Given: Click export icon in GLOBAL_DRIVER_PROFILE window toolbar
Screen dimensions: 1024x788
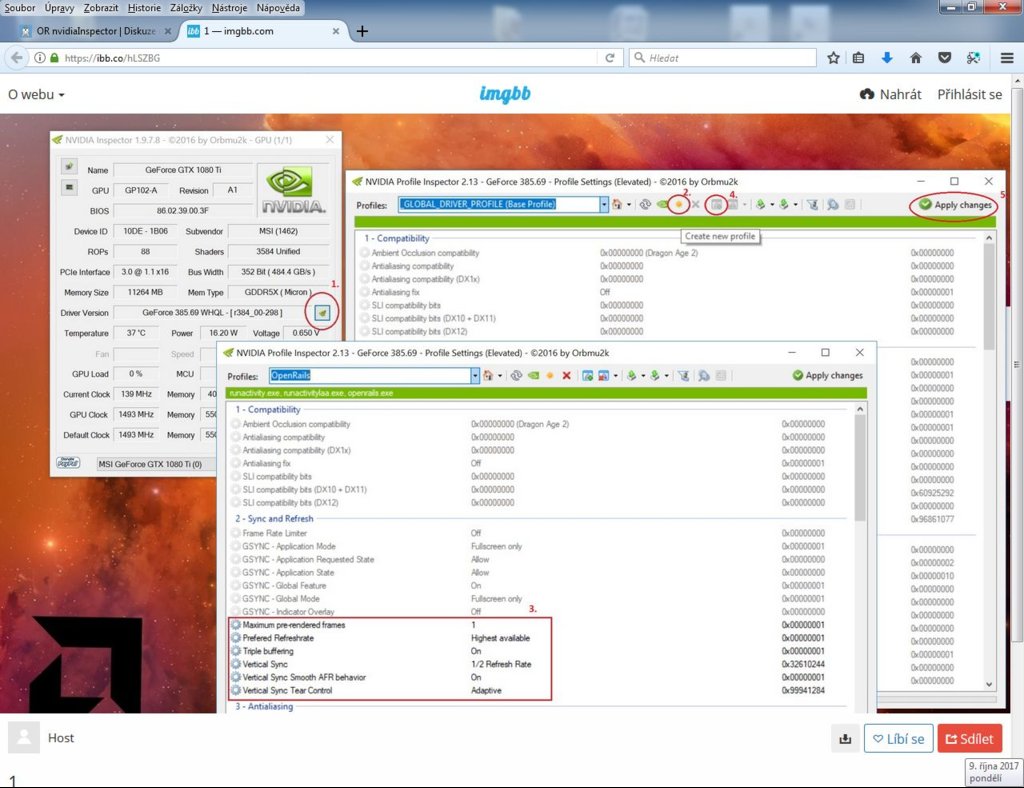Looking at the screenshot, I should [x=760, y=204].
